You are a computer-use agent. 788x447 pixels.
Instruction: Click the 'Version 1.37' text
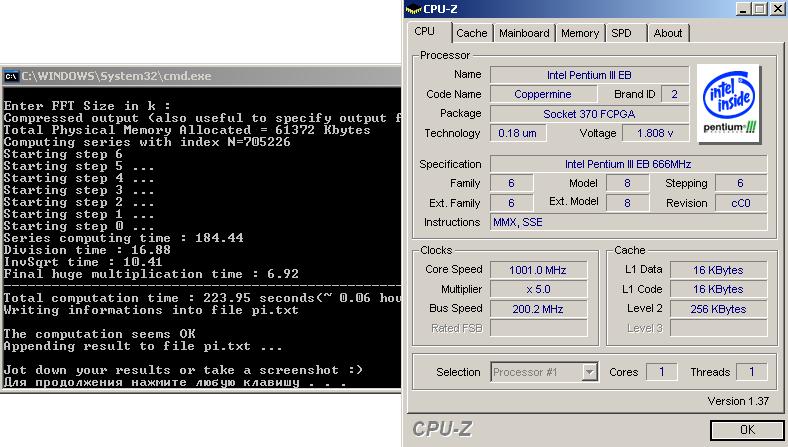[x=738, y=401]
